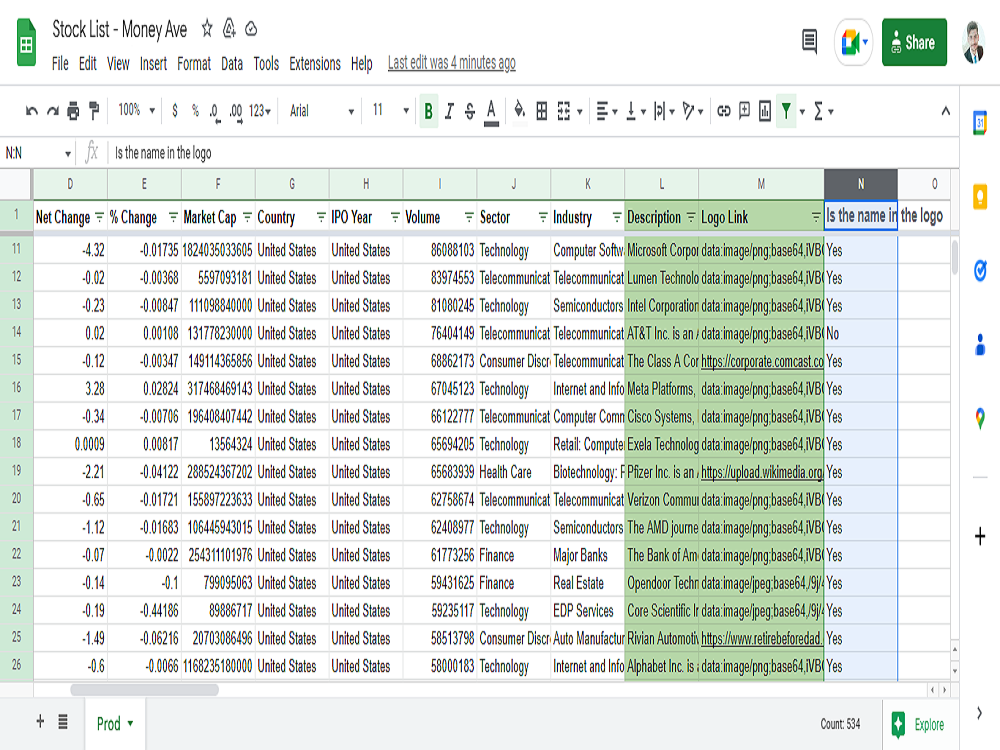Screen dimensions: 1000x750
Task: Open Google Maps side panel icon
Action: [980, 418]
